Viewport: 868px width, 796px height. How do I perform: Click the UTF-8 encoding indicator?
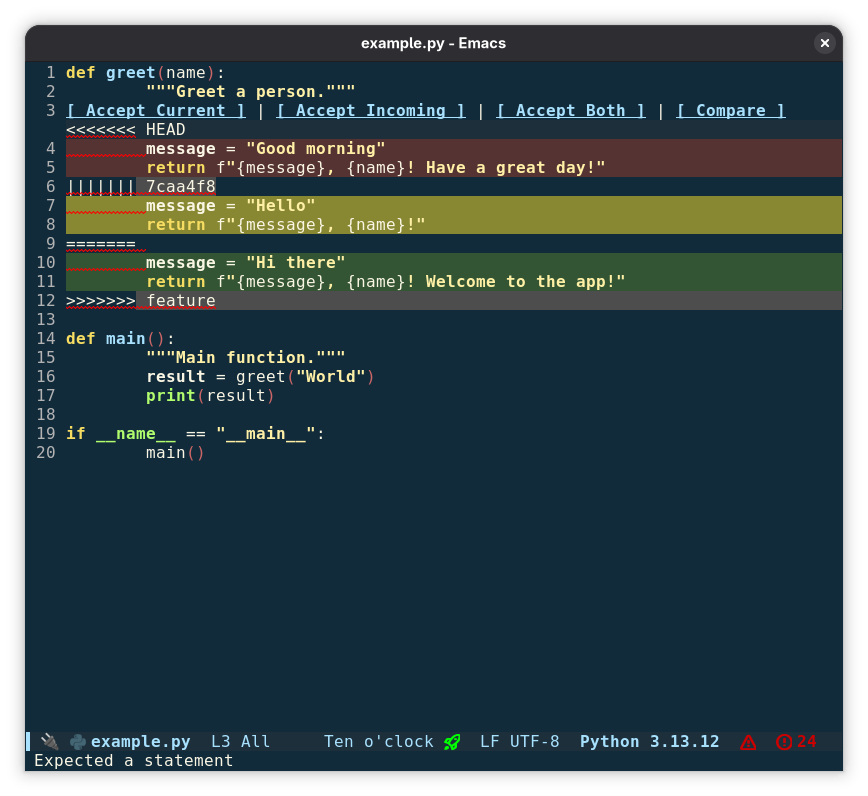(535, 742)
